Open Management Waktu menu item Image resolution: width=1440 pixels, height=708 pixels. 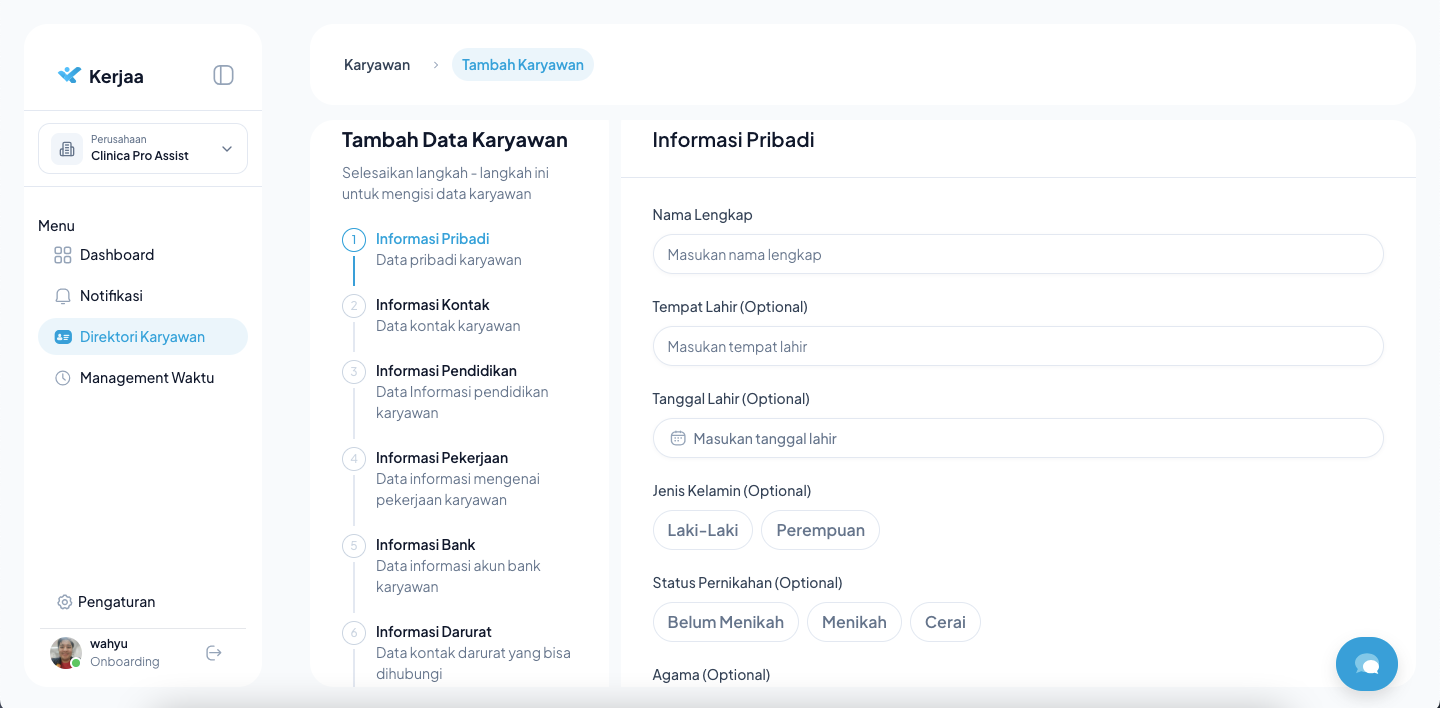[146, 378]
